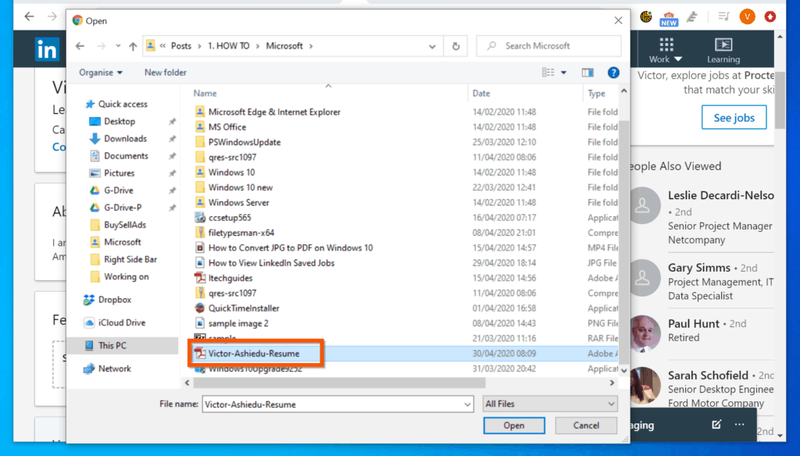Select the Windows 10 new folder
This screenshot has width=800, height=456.
pos(240,188)
